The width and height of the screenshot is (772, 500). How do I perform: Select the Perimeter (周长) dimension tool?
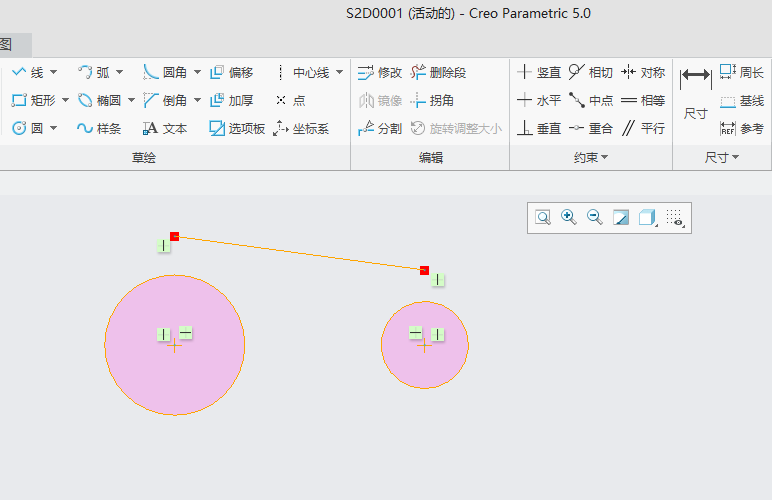741,73
